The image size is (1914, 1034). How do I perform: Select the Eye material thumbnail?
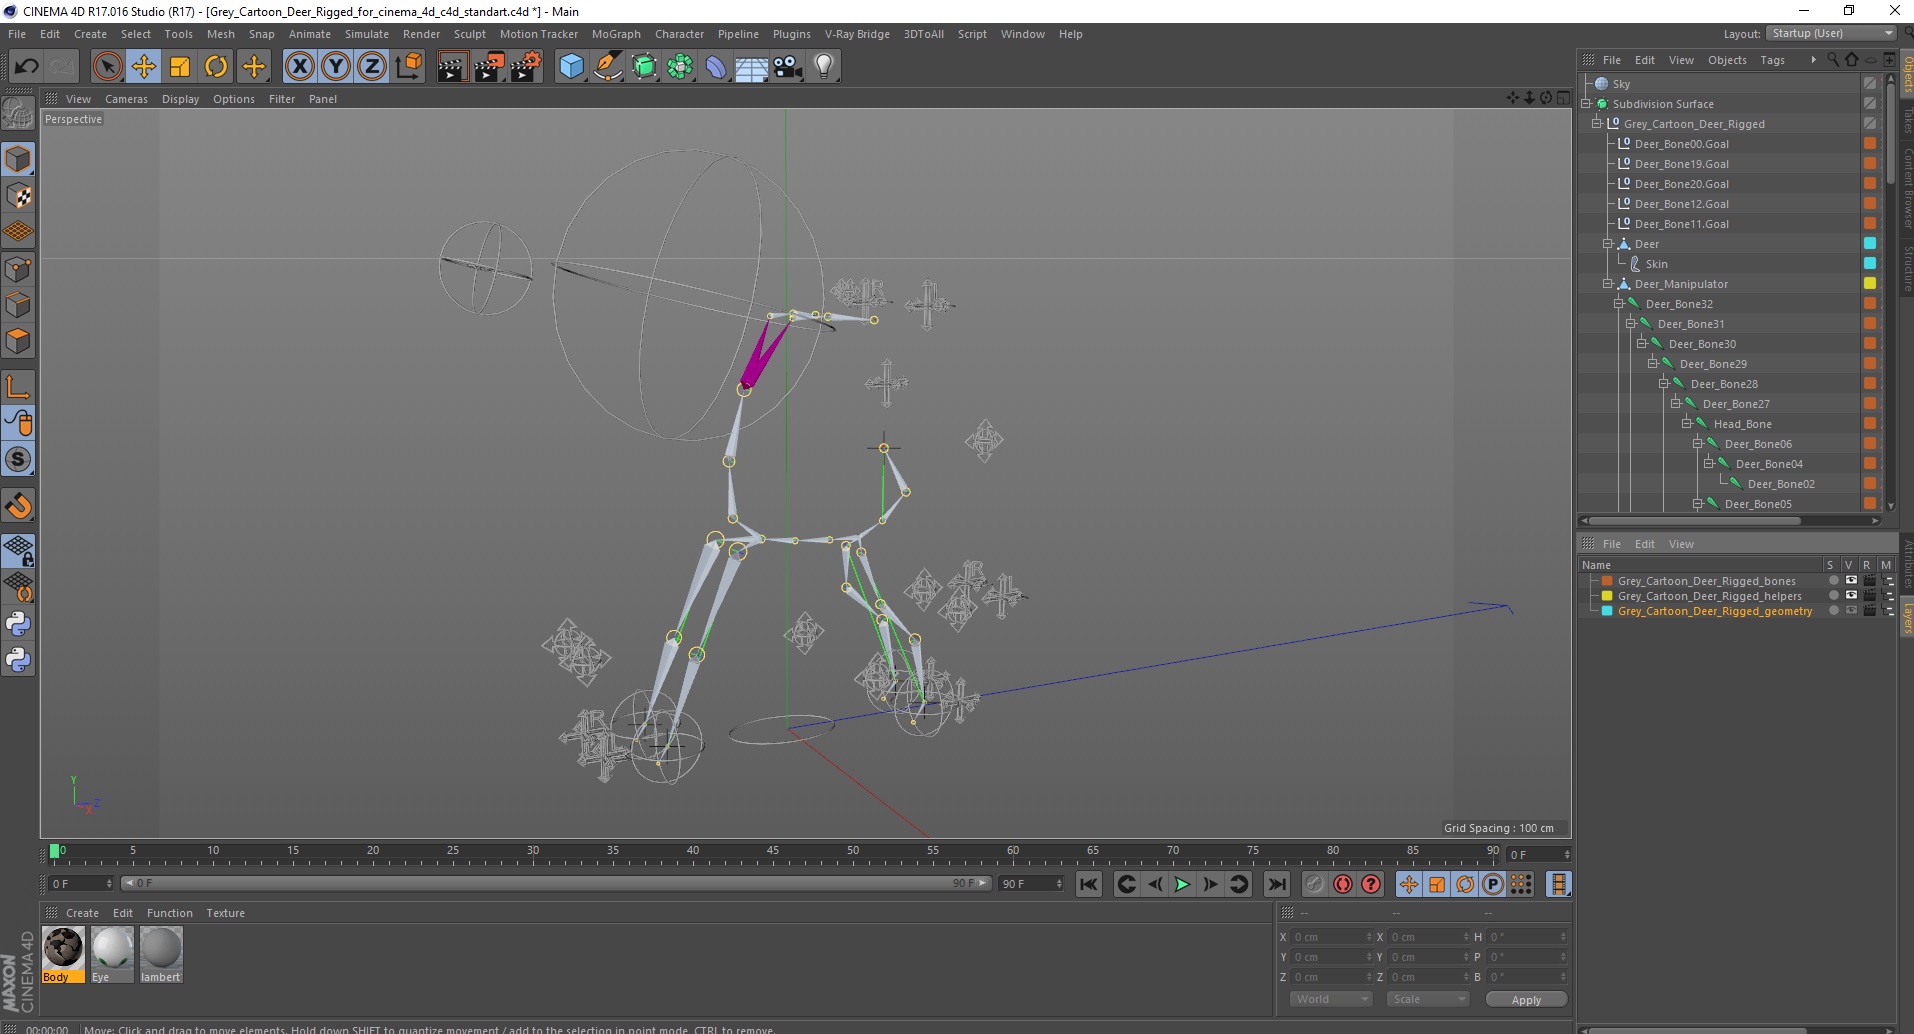(x=112, y=954)
